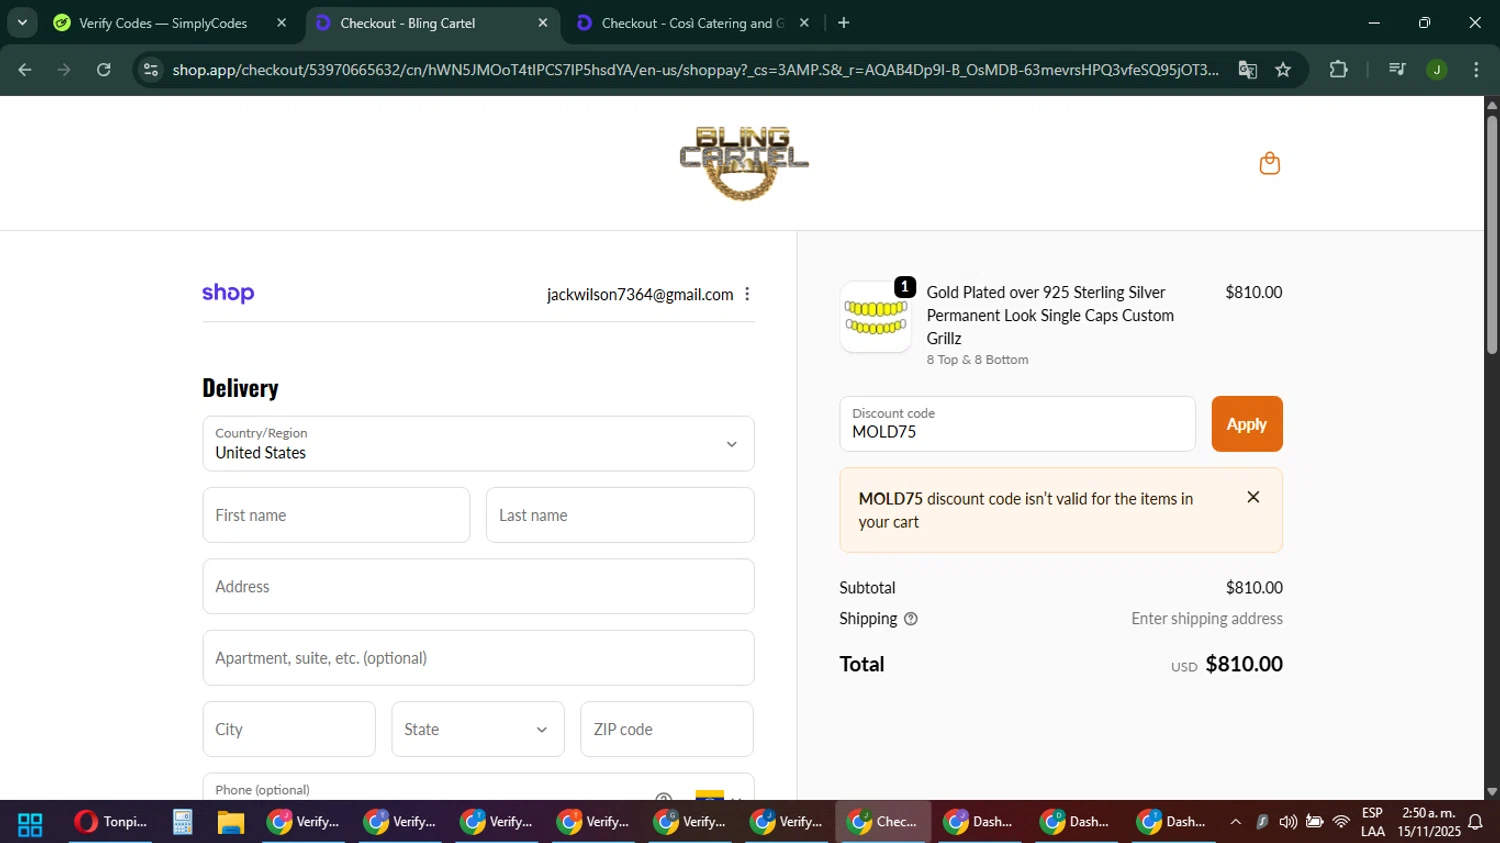Click email jackwilson7364@gmail.com

tap(640, 294)
